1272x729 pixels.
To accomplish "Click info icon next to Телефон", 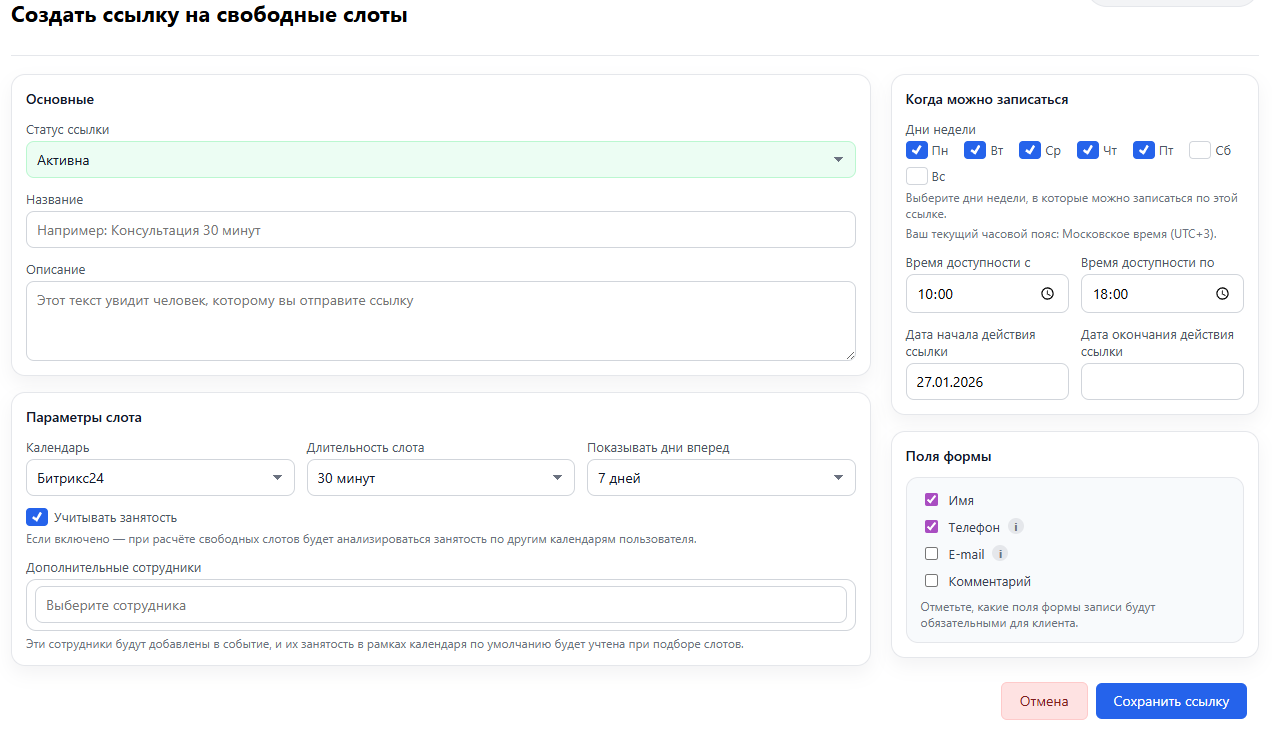I will tap(1016, 527).
